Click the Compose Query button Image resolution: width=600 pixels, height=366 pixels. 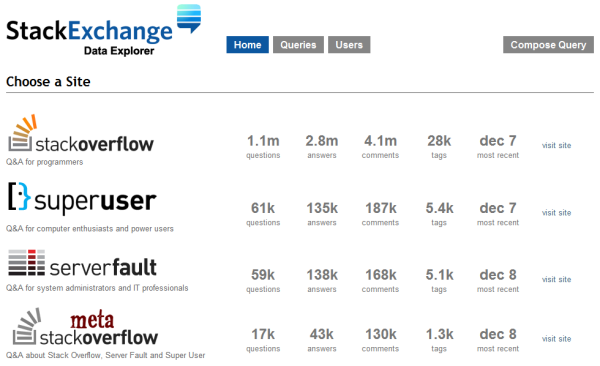(548, 45)
